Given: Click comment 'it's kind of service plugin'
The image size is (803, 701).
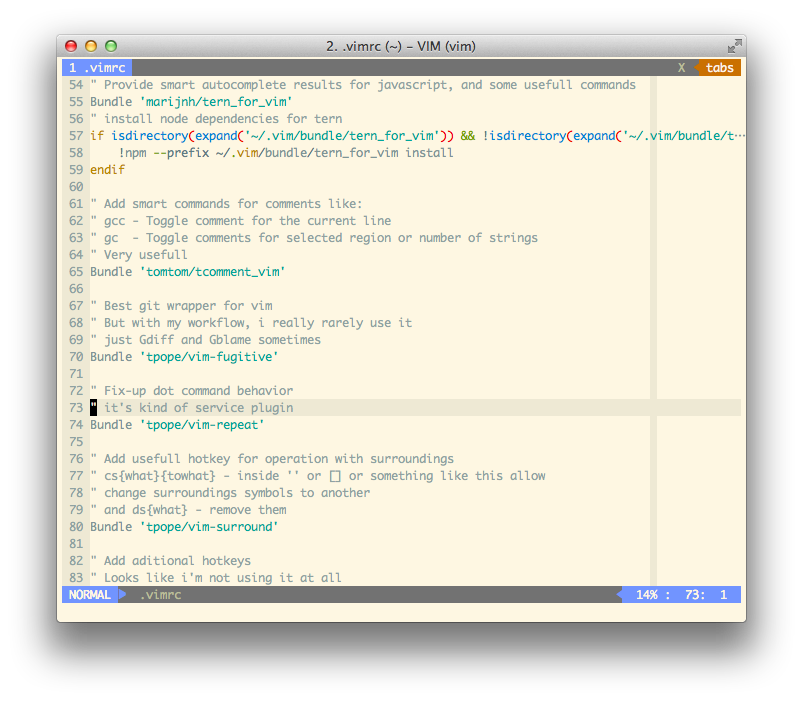Looking at the screenshot, I should pyautogui.click(x=199, y=408).
